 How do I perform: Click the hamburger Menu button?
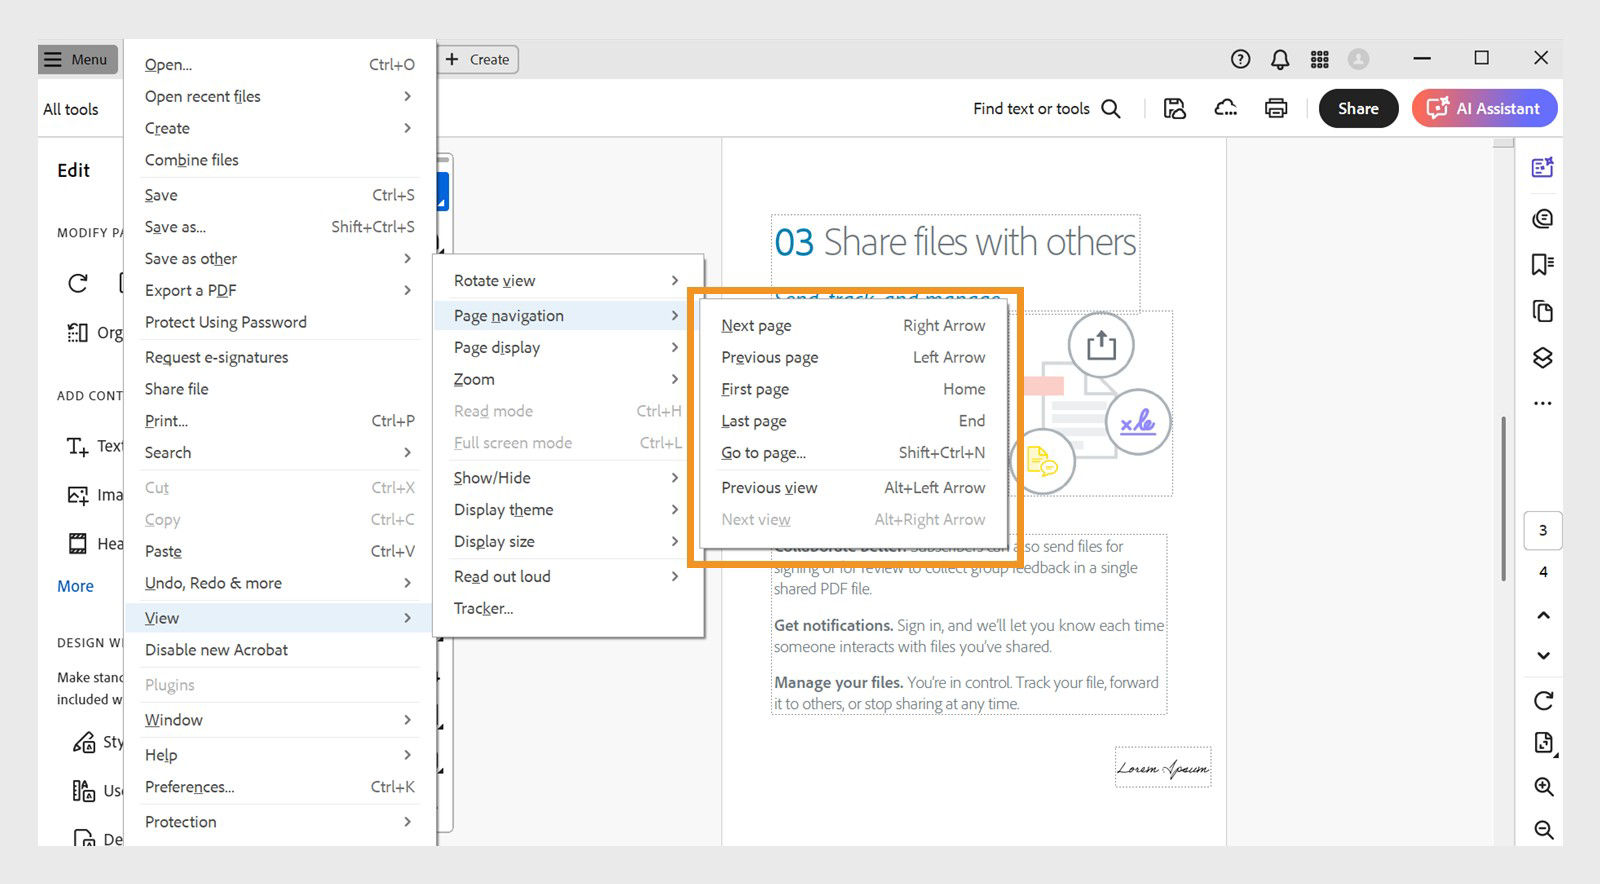coord(78,60)
